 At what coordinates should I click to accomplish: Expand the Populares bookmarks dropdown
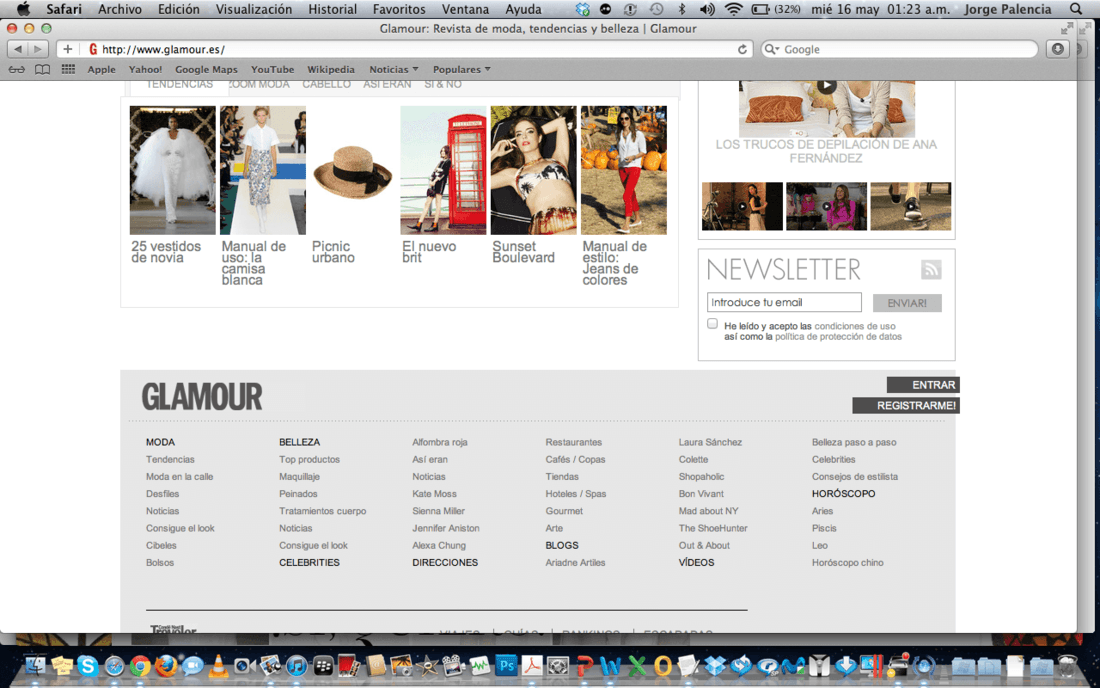pyautogui.click(x=462, y=69)
